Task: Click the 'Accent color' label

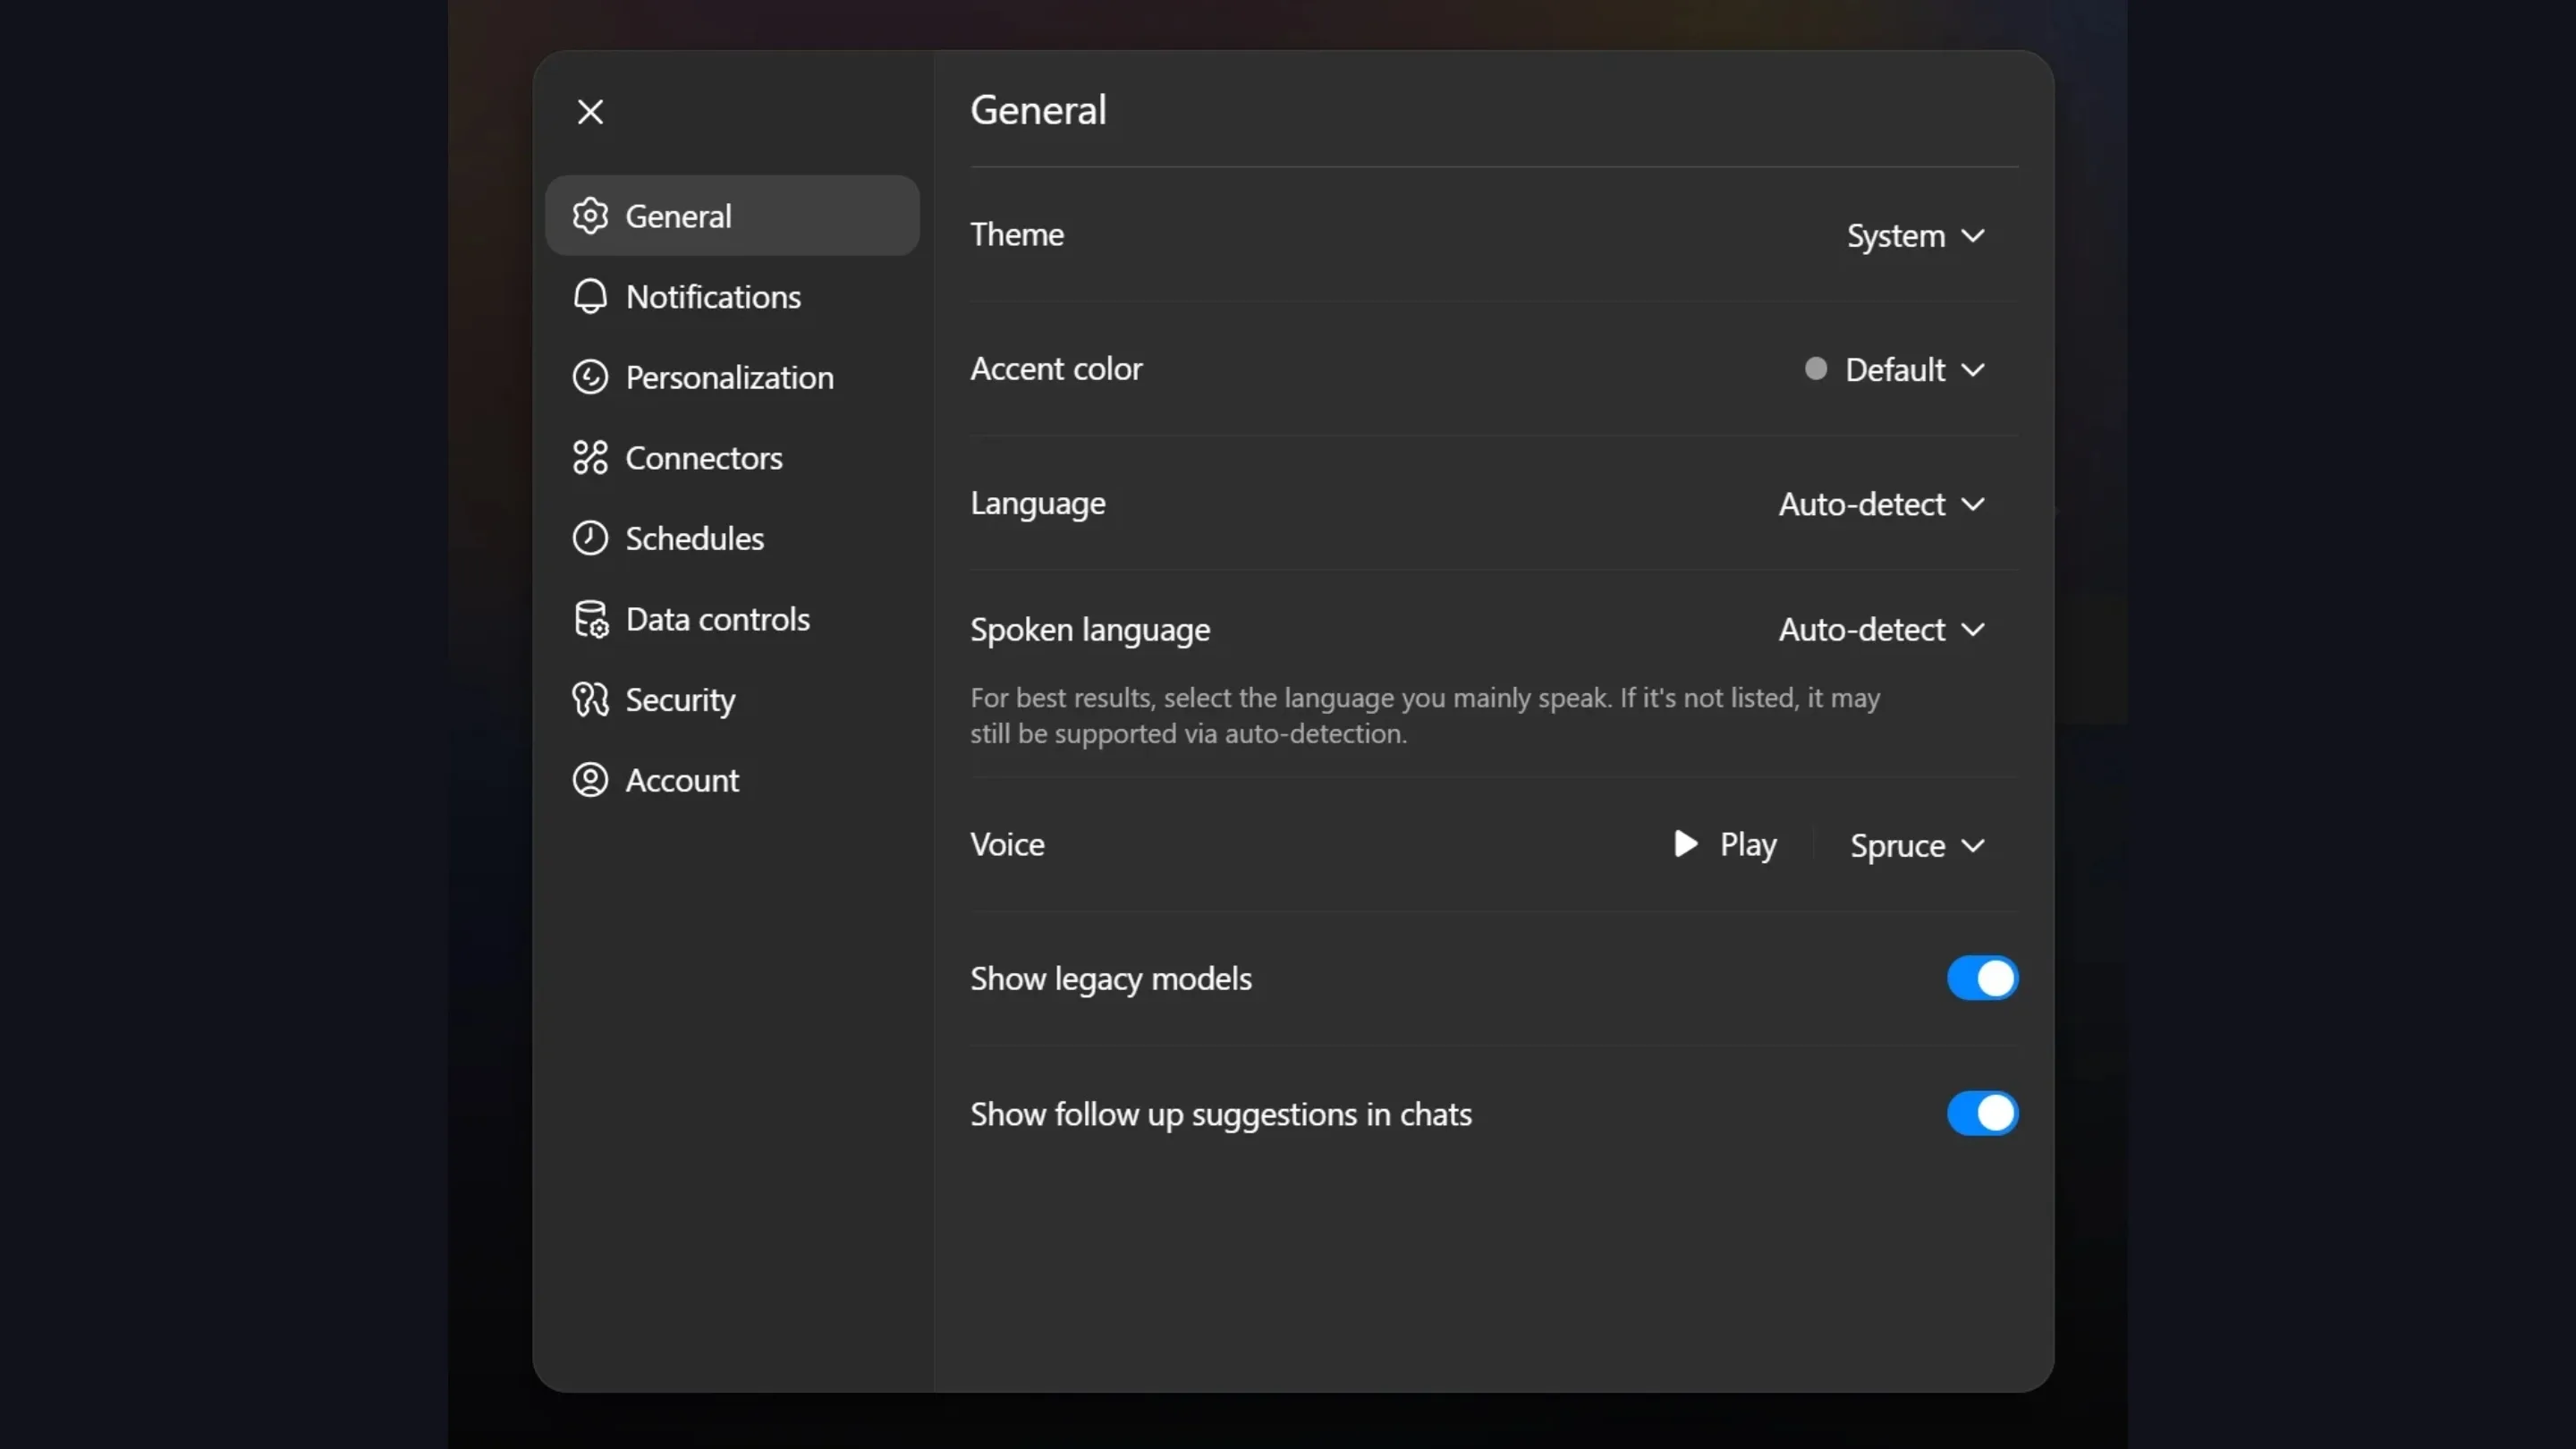Action: (x=1056, y=369)
